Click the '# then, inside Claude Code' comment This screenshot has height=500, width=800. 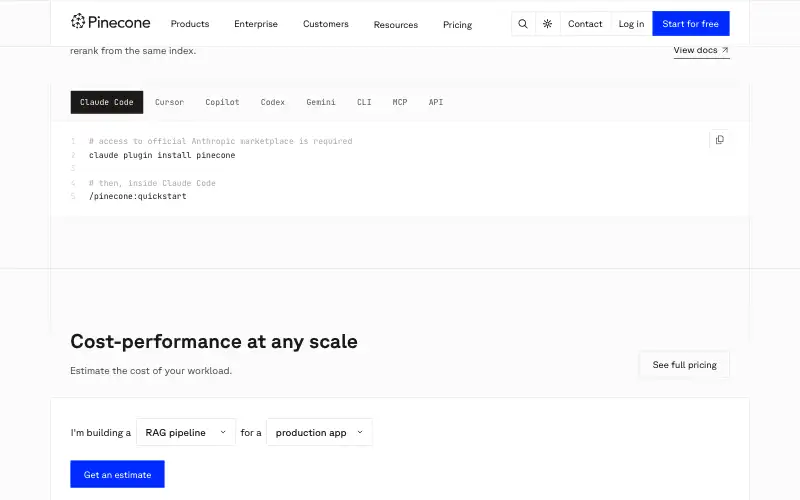pyautogui.click(x=152, y=183)
